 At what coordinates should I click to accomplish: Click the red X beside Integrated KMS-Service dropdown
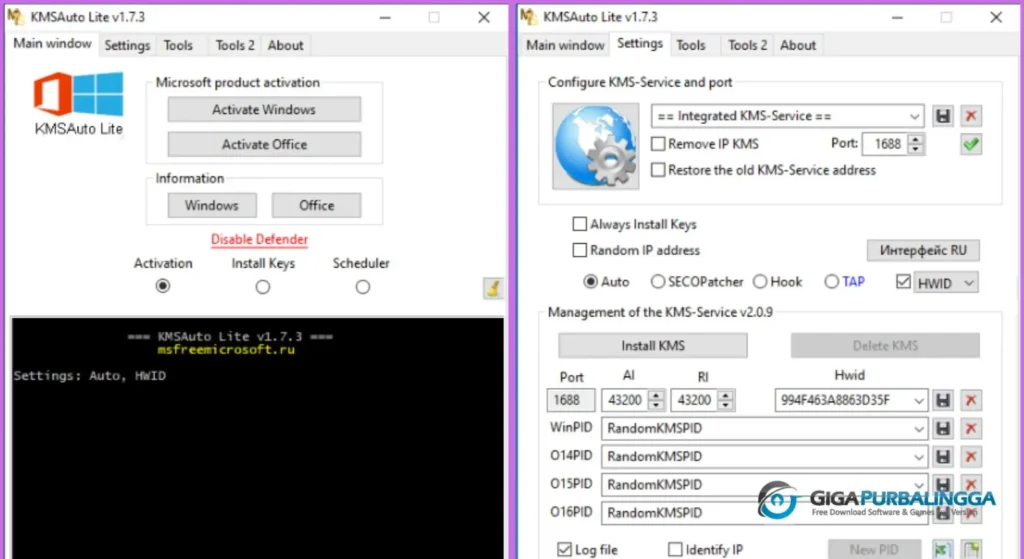[970, 116]
